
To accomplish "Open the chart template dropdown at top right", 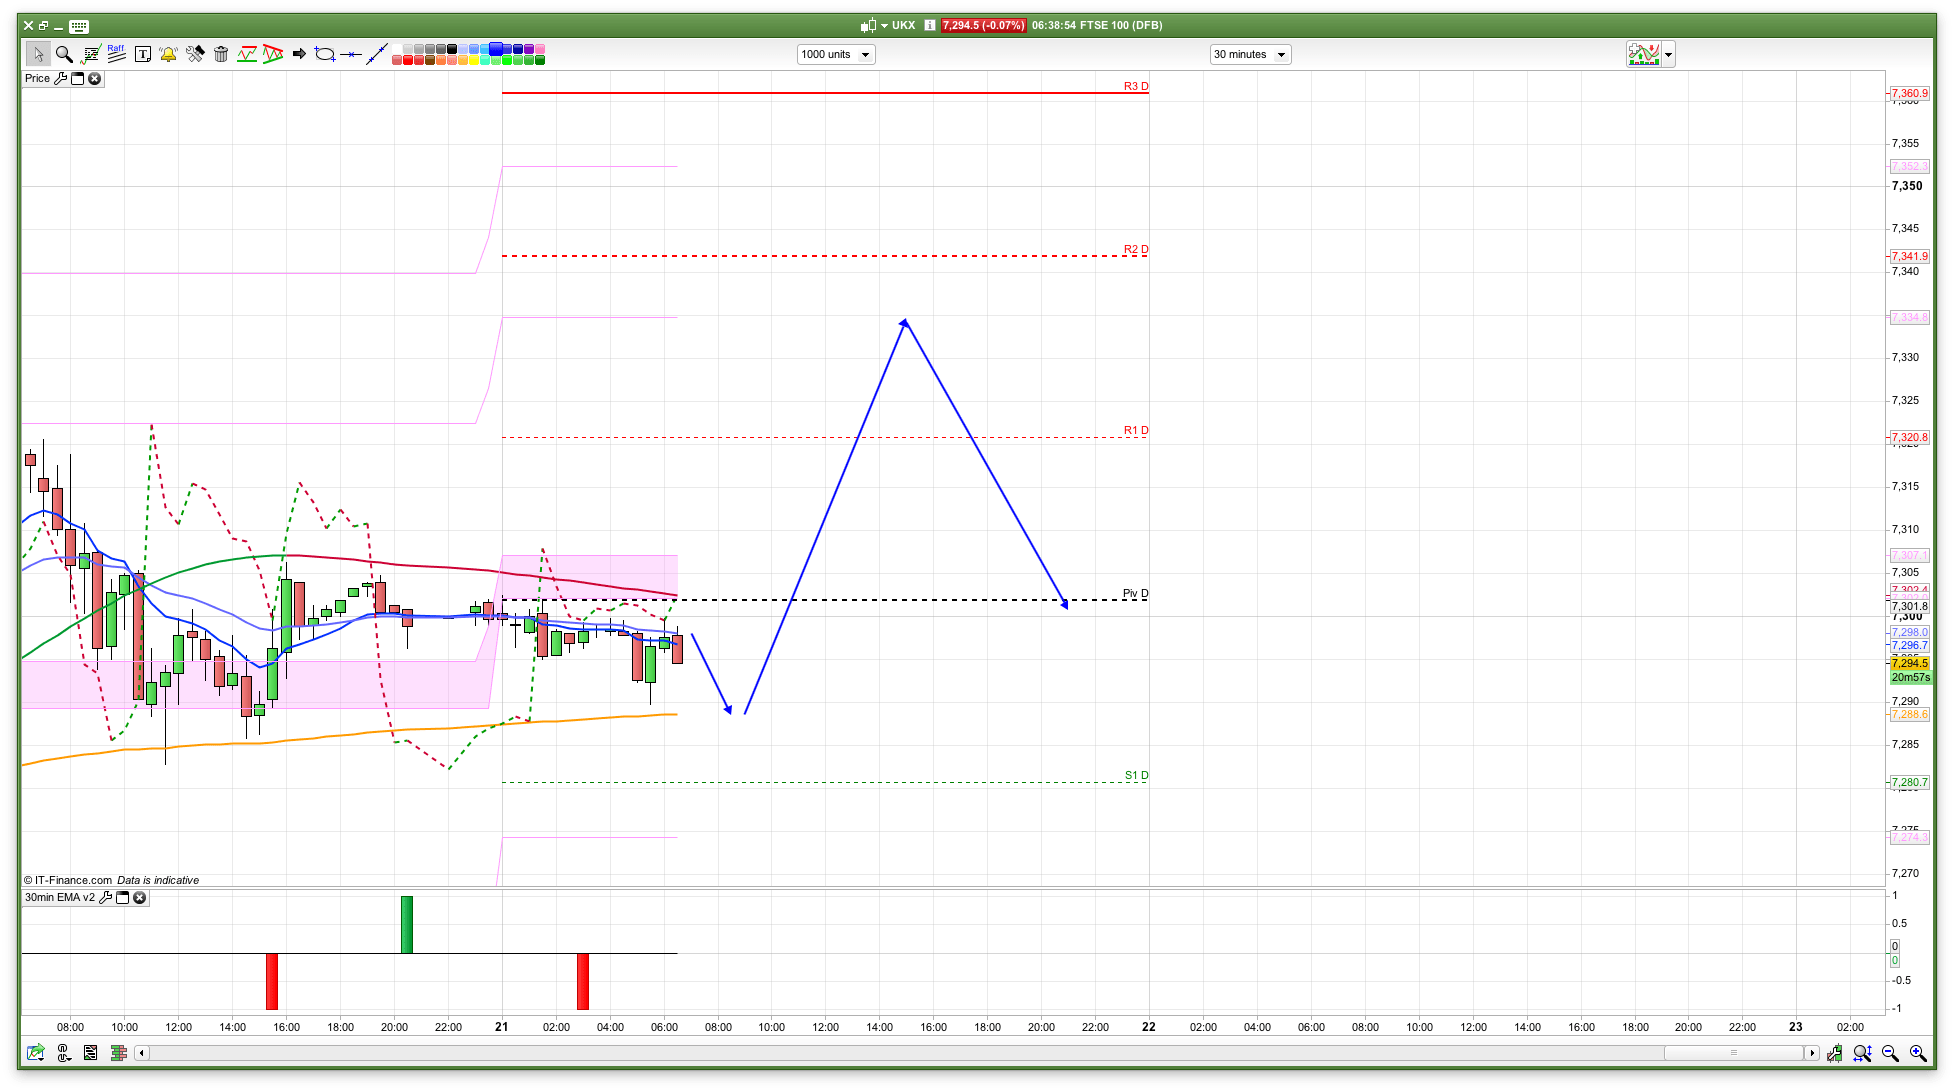I will tap(1668, 55).
